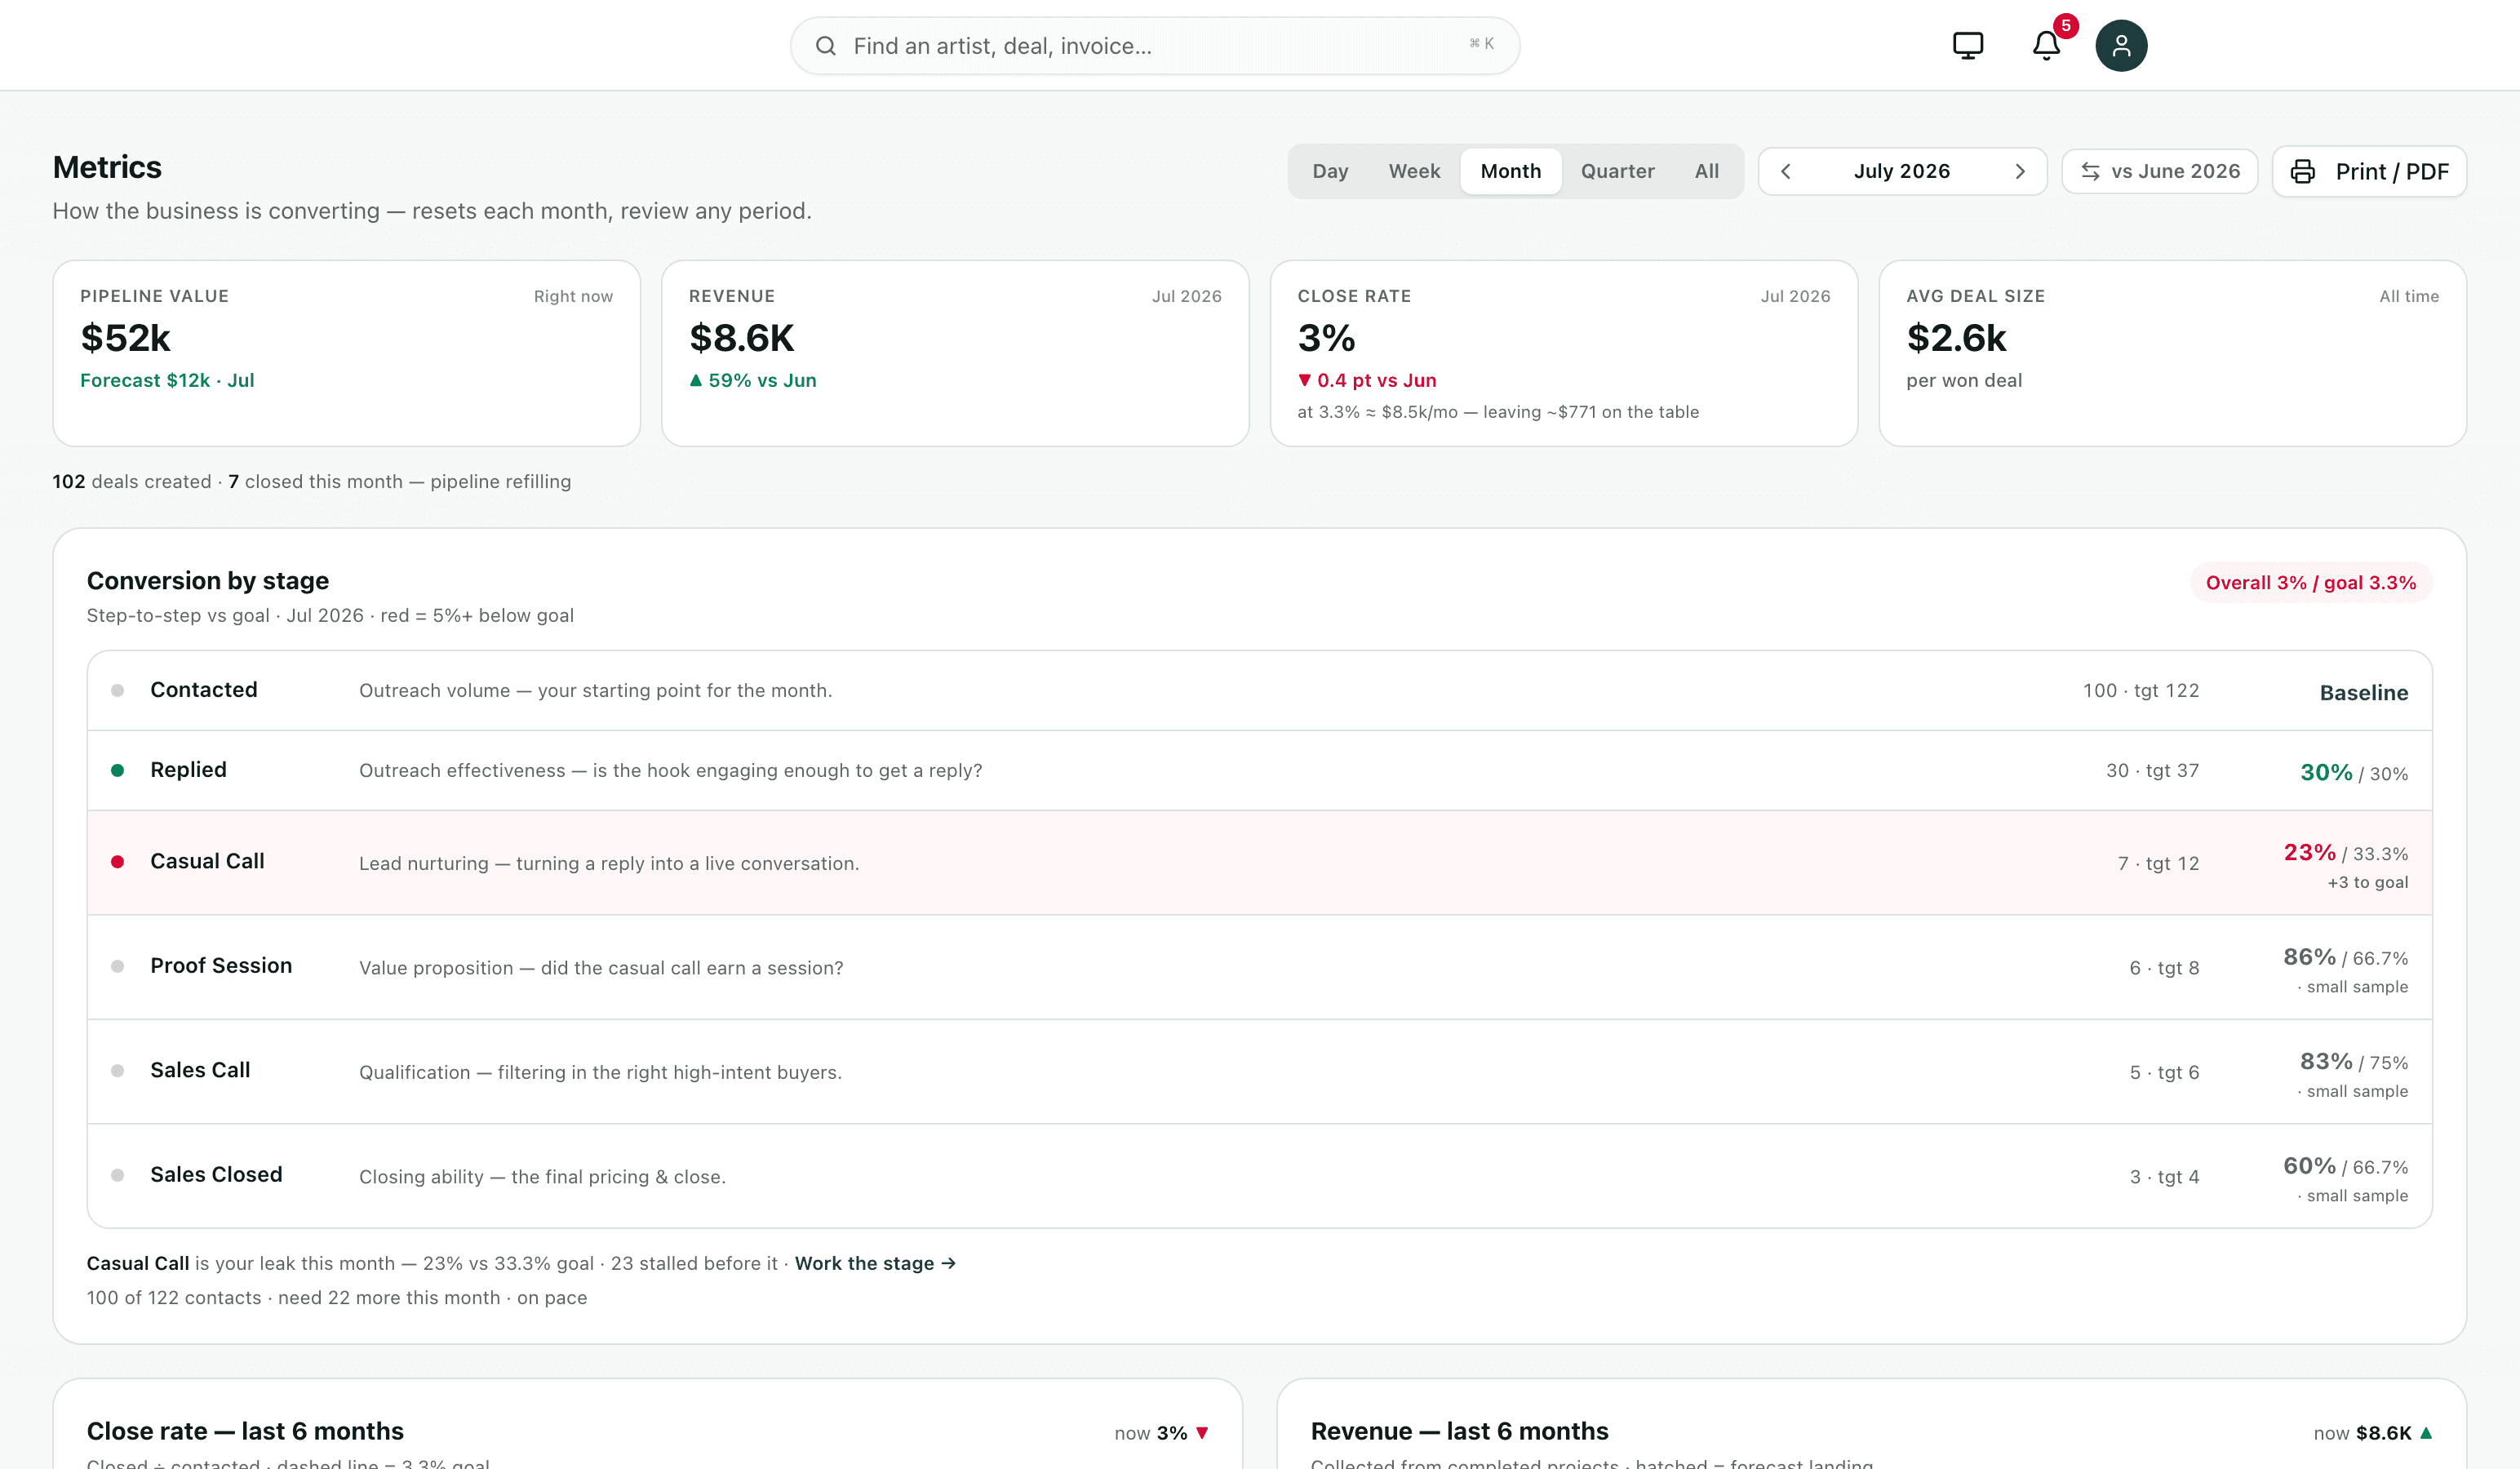This screenshot has width=2520, height=1469.
Task: Select the Proof Session stage row
Action: click(x=1260, y=968)
